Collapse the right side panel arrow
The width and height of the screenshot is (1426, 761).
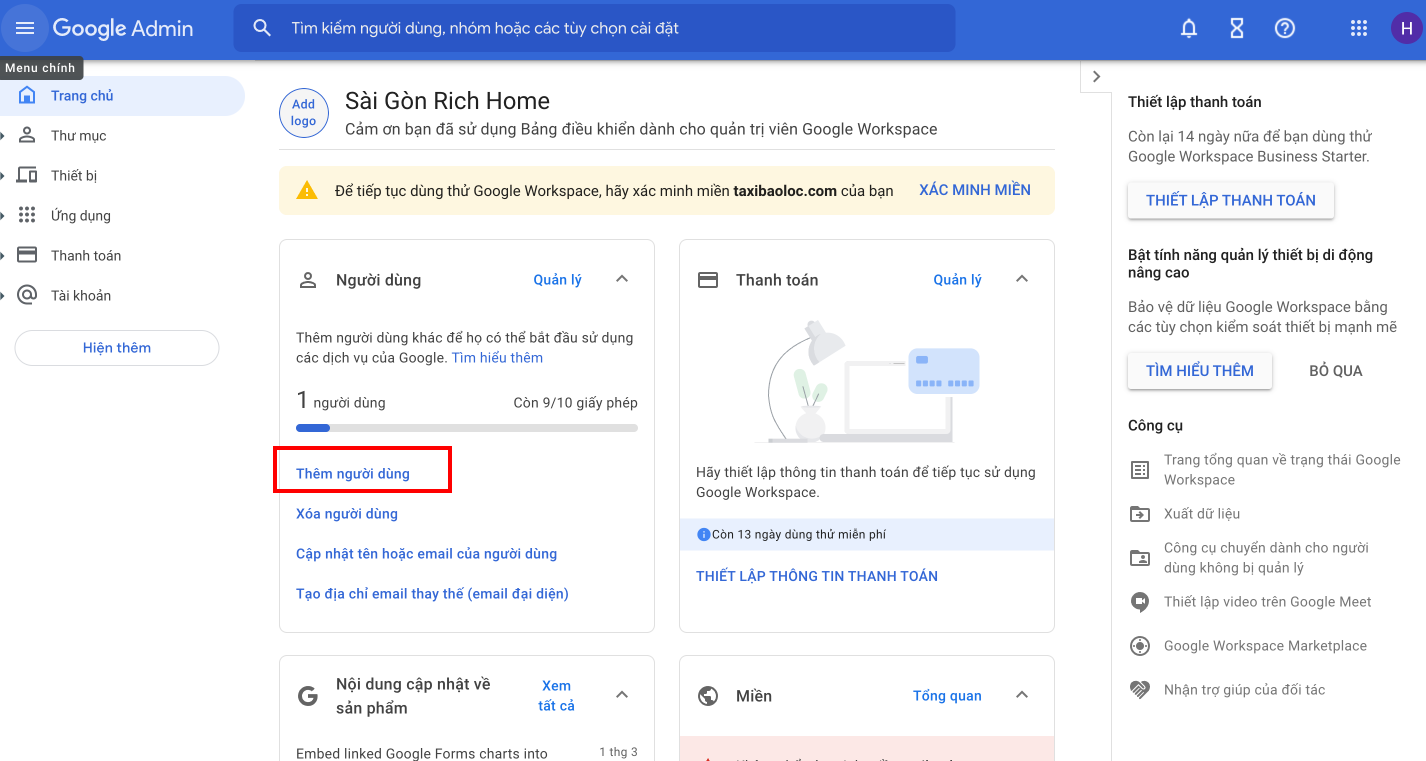point(1096,77)
